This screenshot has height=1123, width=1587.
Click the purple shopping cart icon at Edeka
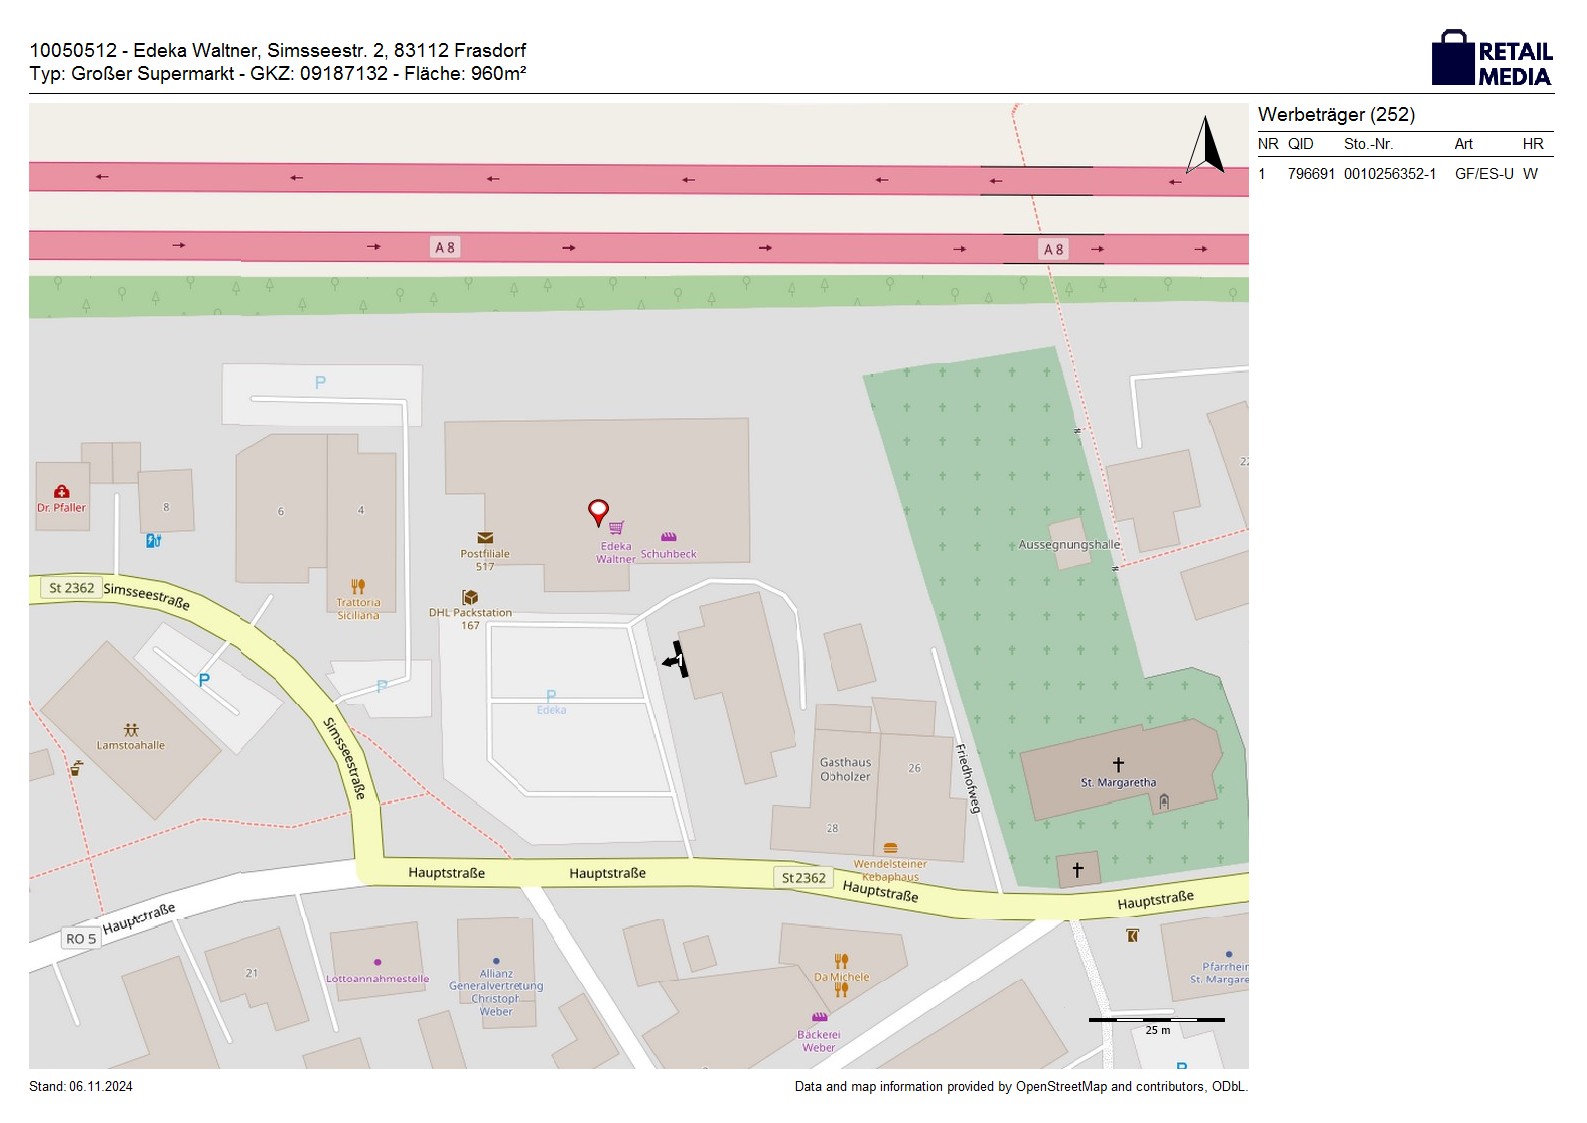[617, 528]
